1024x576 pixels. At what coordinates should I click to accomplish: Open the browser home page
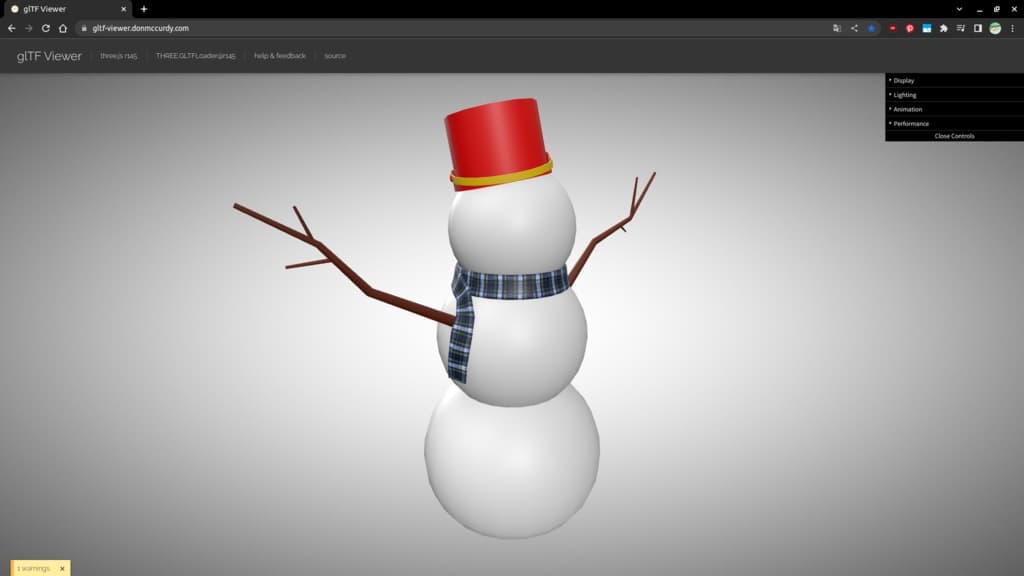pos(63,28)
